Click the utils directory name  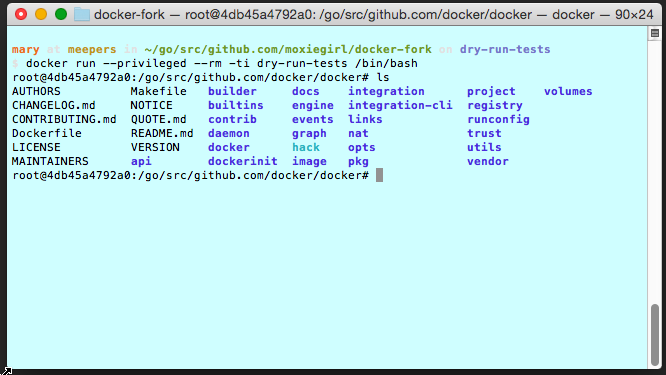[484, 147]
